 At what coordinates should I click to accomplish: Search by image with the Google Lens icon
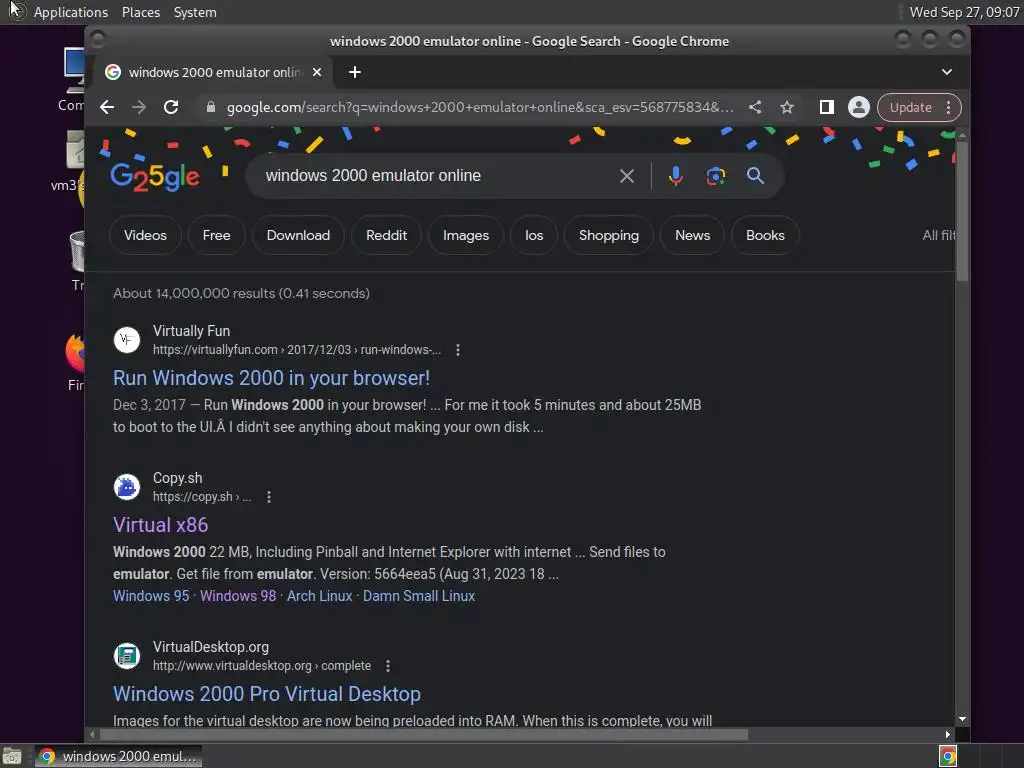pyautogui.click(x=716, y=176)
